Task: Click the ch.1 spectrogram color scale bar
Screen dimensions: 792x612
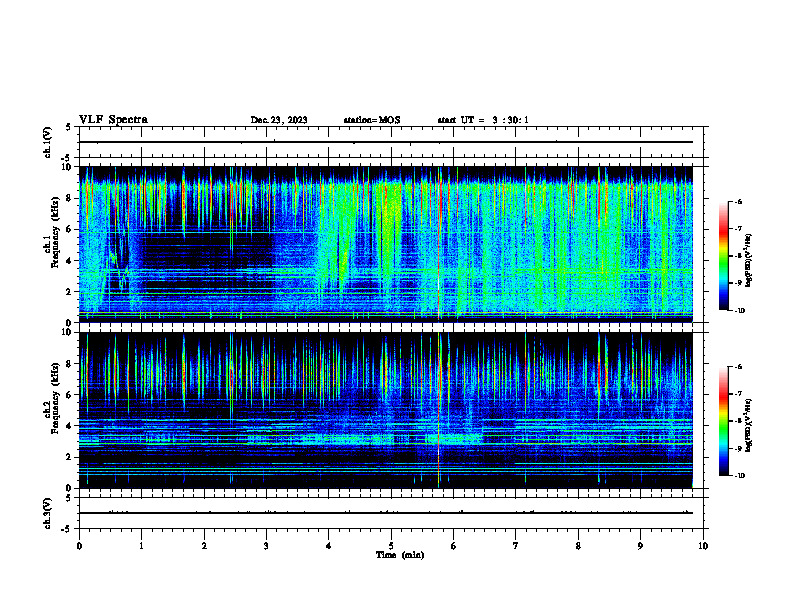Action: click(x=723, y=256)
